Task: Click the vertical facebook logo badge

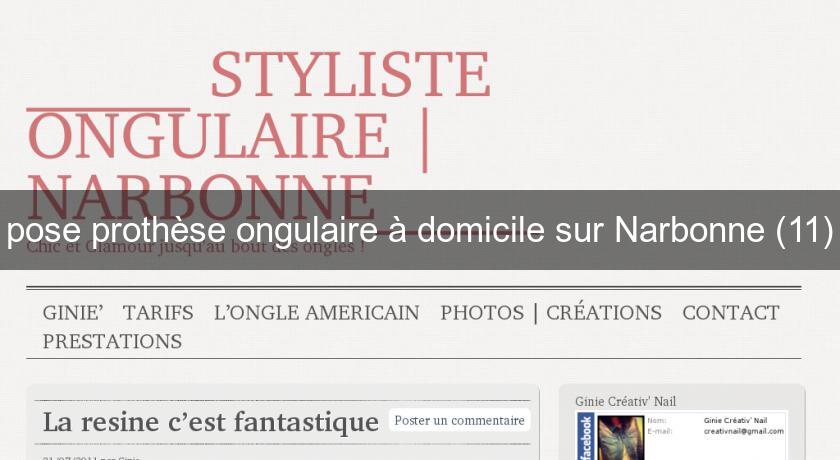Action: 586,436
